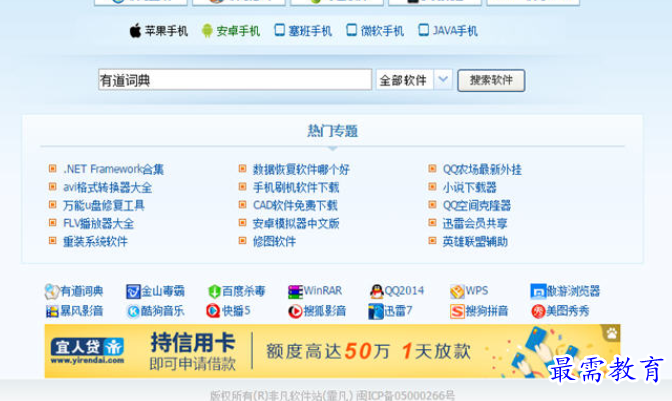Click the phone icon beside JAVA手机
The height and width of the screenshot is (401, 672).
coord(423,30)
